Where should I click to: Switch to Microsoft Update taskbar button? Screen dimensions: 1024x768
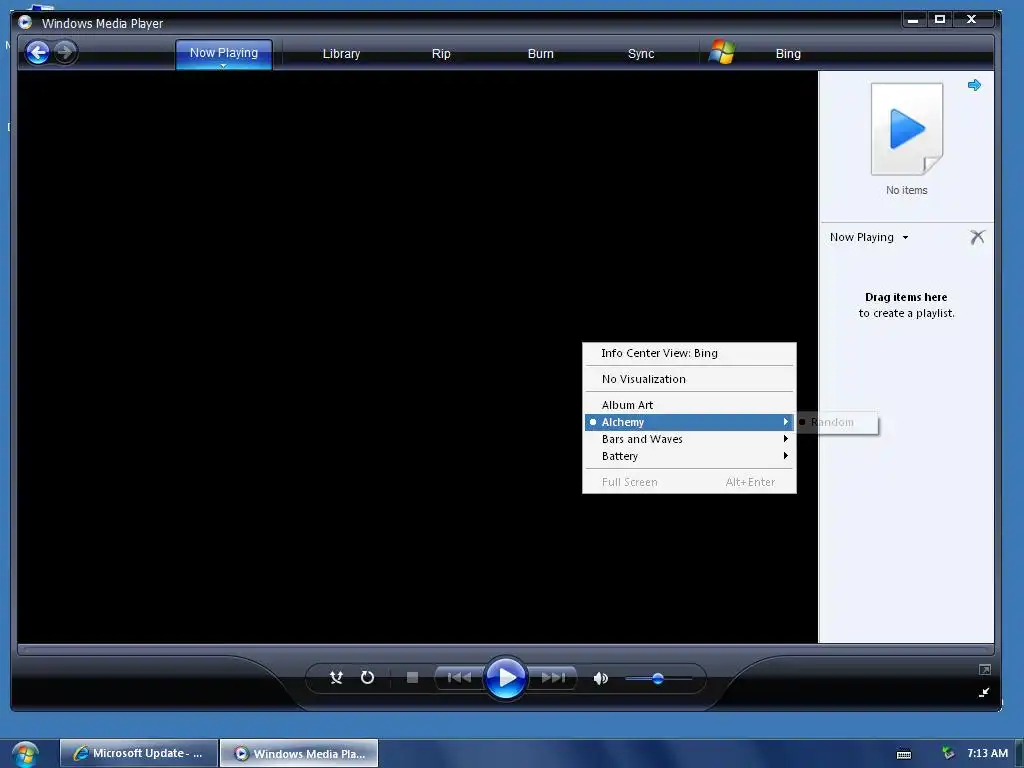coord(138,753)
